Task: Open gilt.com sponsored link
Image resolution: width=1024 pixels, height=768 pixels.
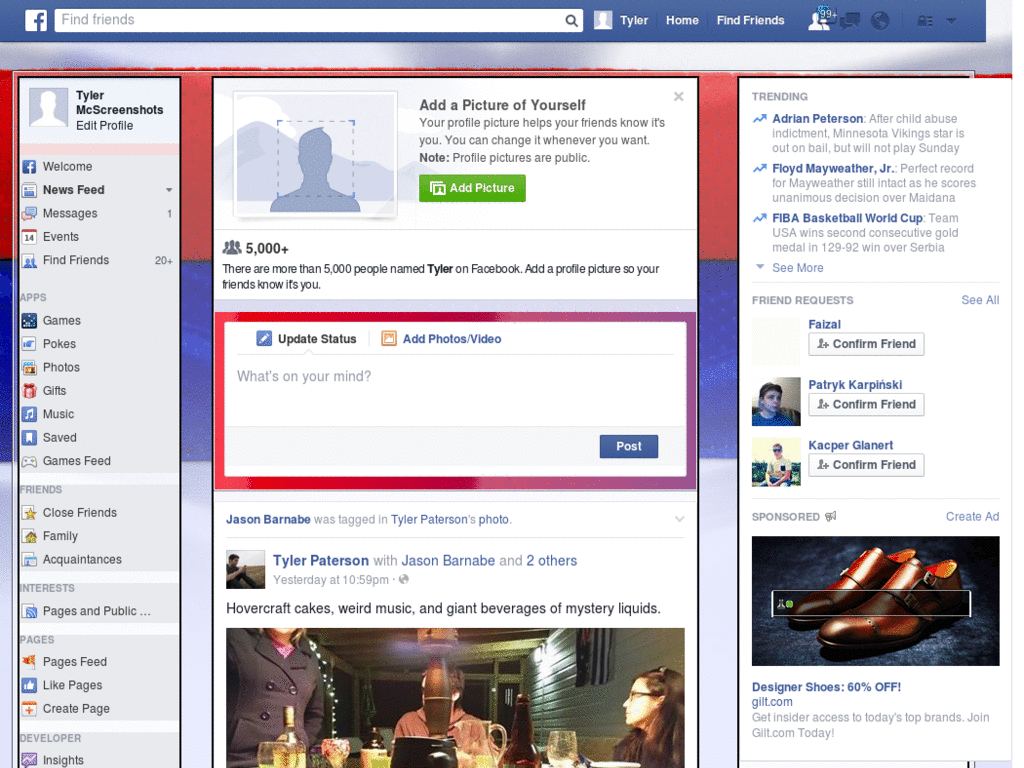Action: (772, 702)
